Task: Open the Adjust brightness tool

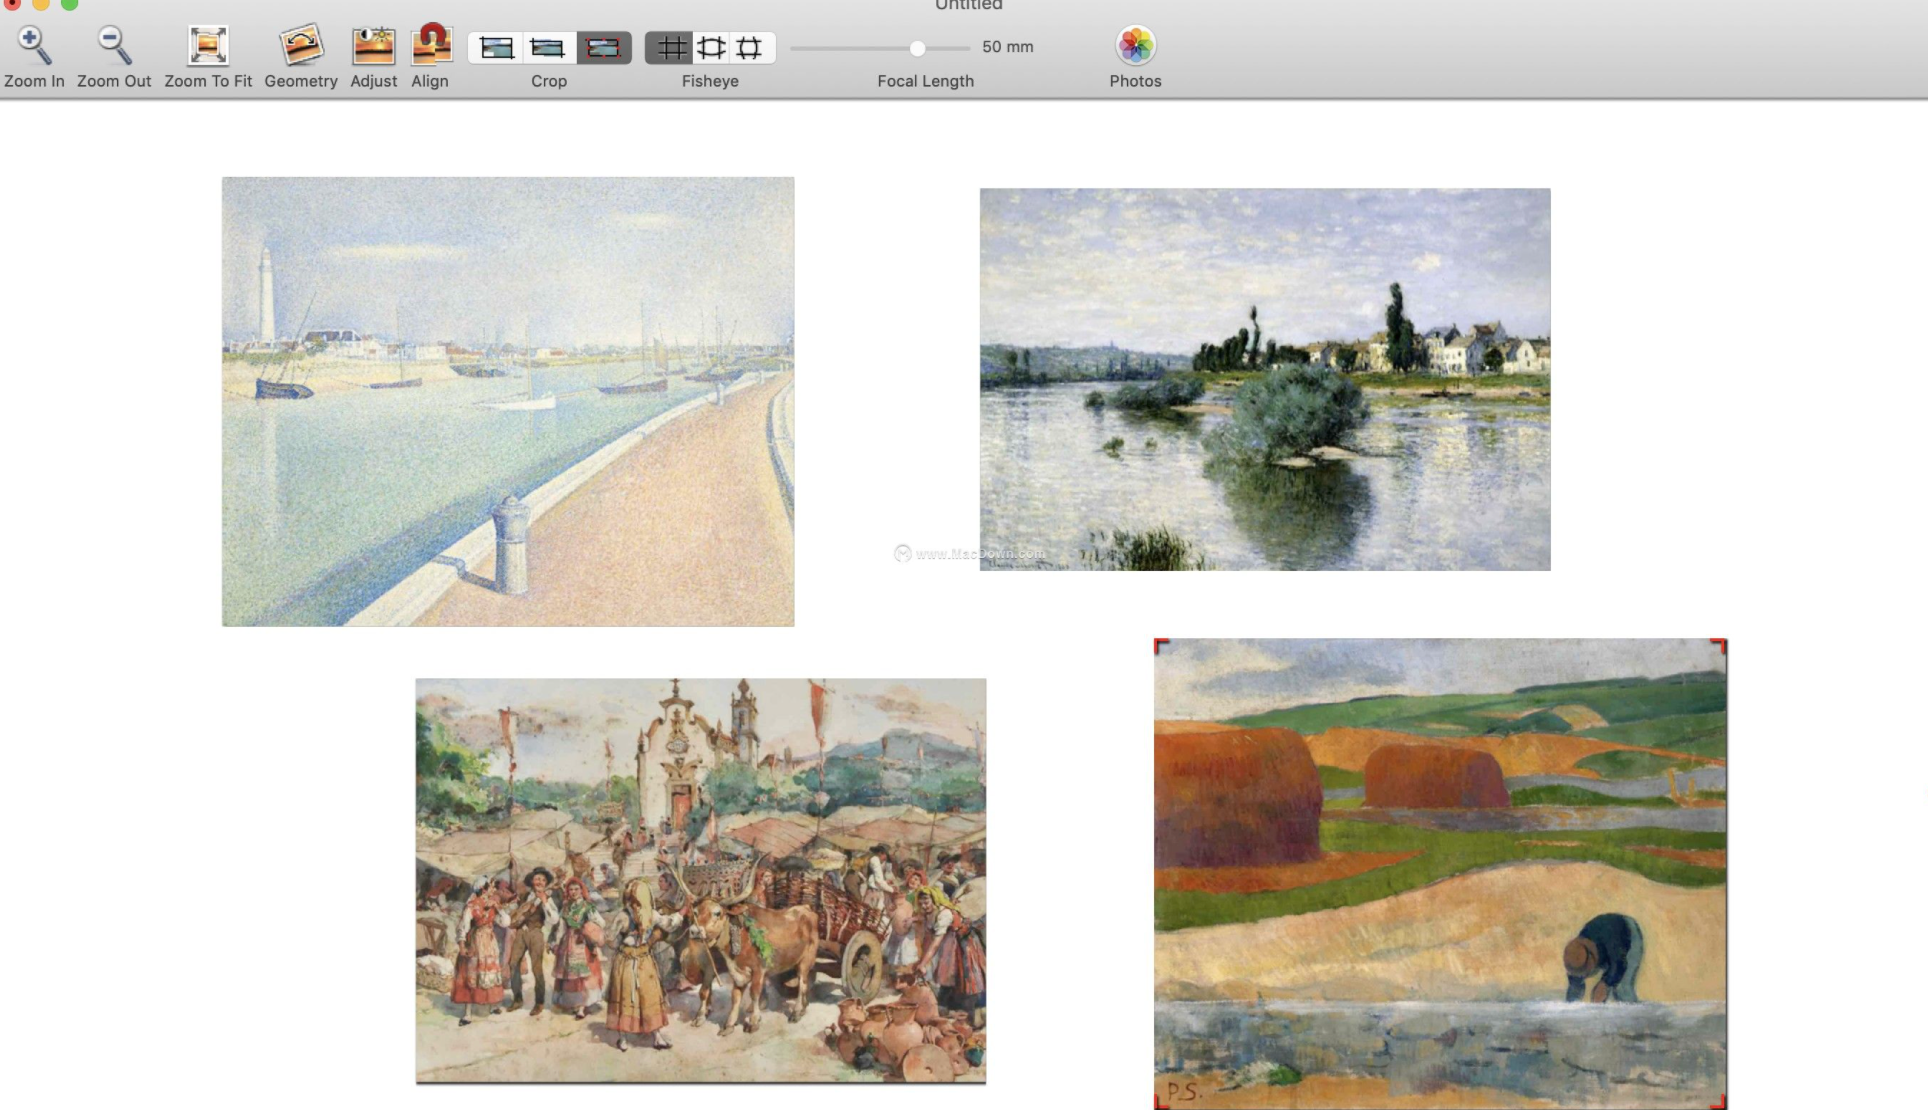Action: pos(373,46)
